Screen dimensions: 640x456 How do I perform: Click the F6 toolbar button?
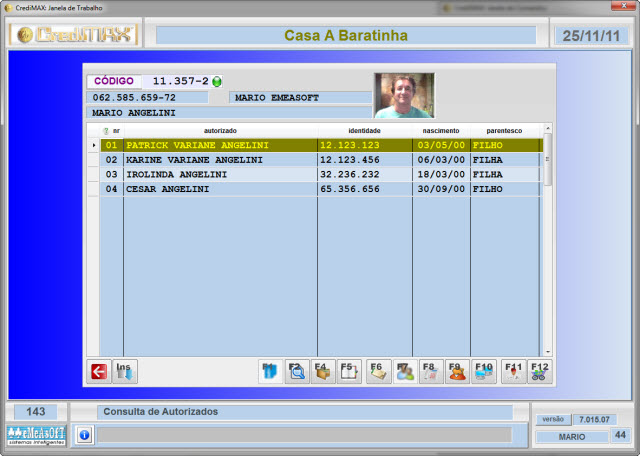tap(378, 371)
